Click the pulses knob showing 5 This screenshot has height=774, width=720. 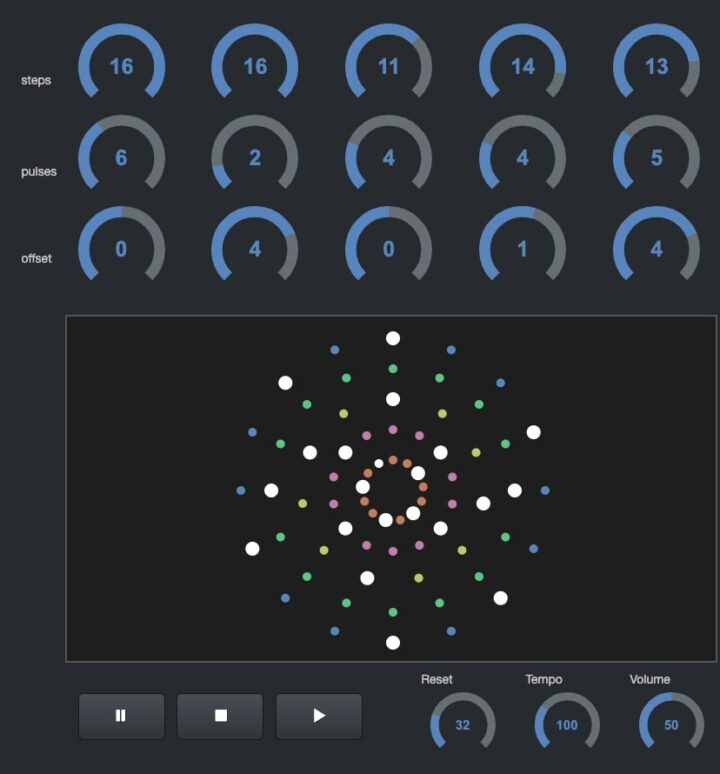click(x=656, y=158)
